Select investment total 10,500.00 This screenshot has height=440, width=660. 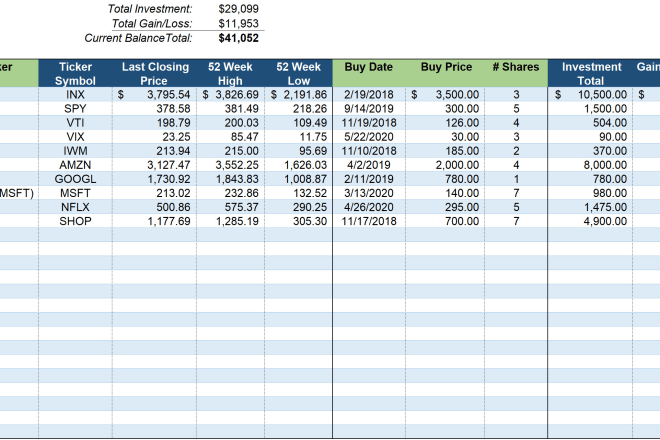[x=590, y=95]
